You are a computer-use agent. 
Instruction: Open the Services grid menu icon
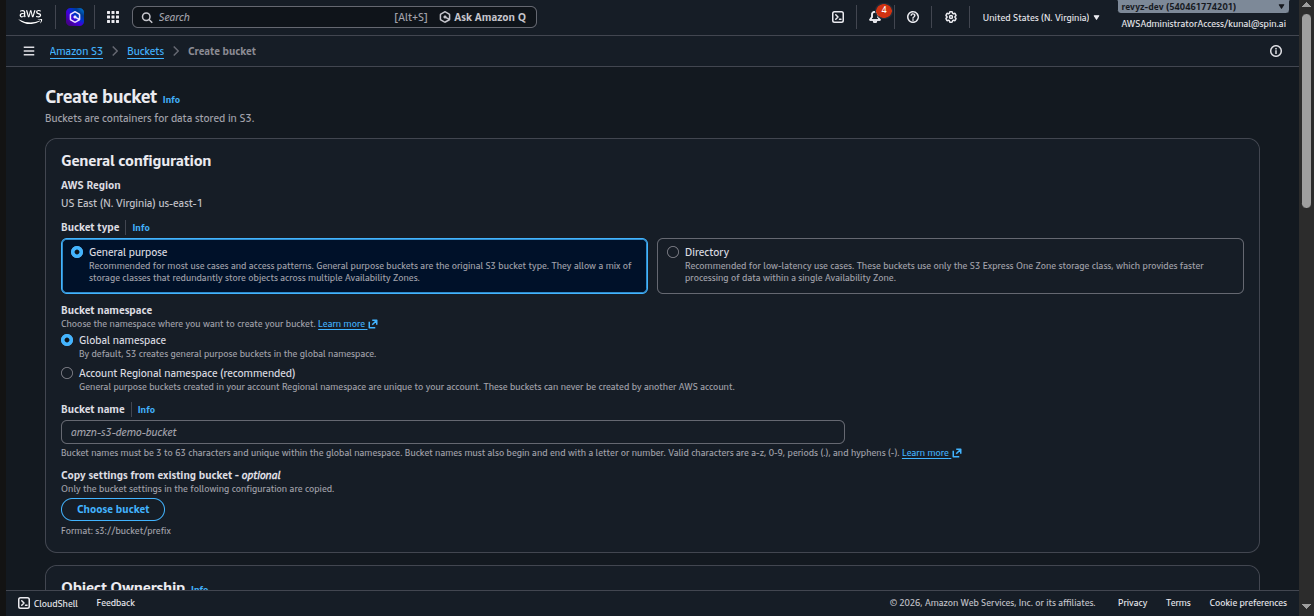(112, 17)
